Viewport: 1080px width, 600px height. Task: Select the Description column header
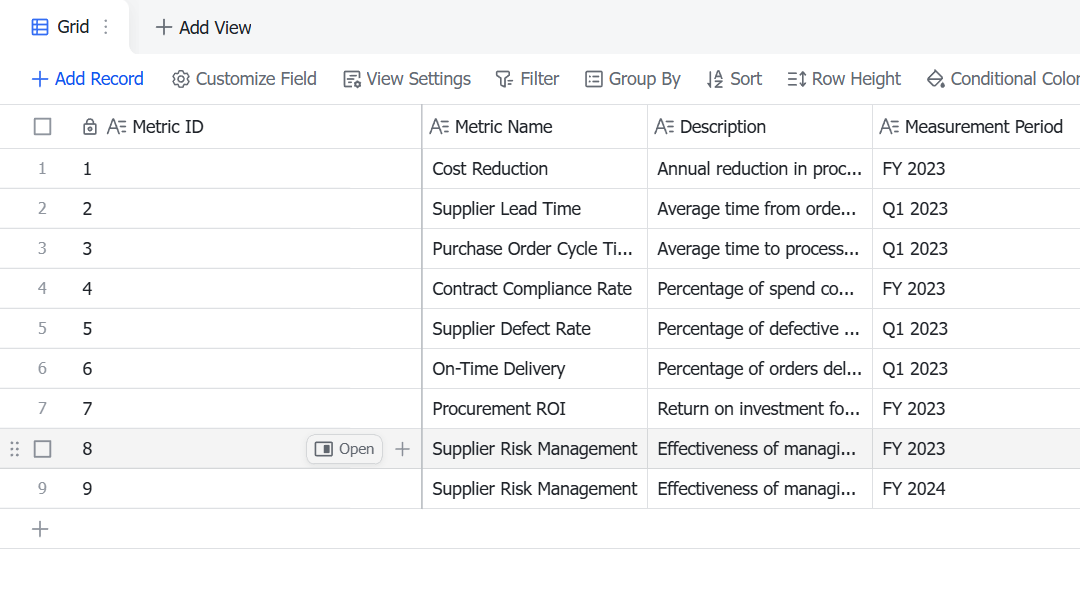(760, 127)
